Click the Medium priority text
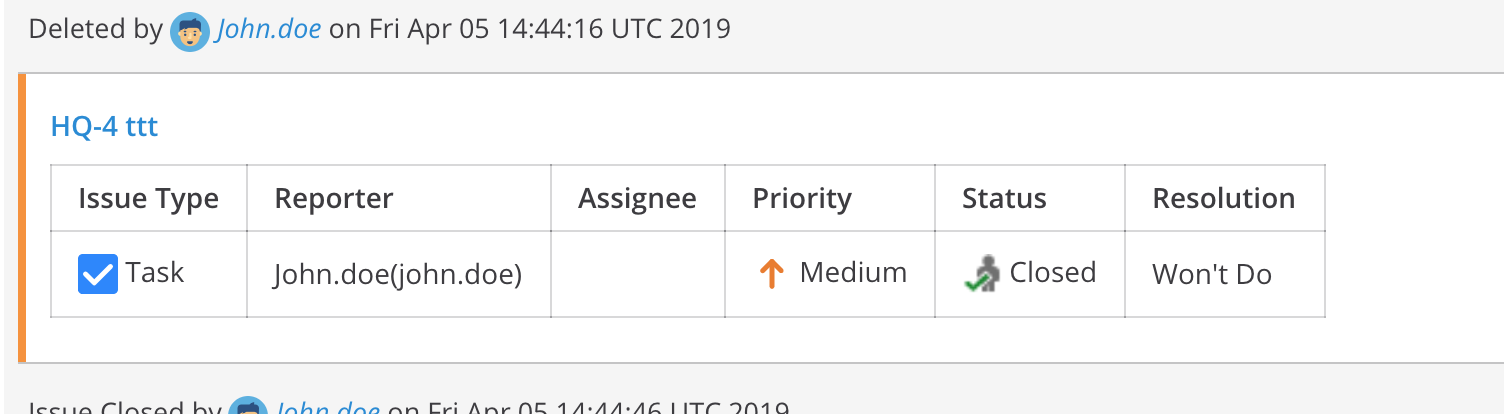This screenshot has width=1504, height=414. [853, 272]
